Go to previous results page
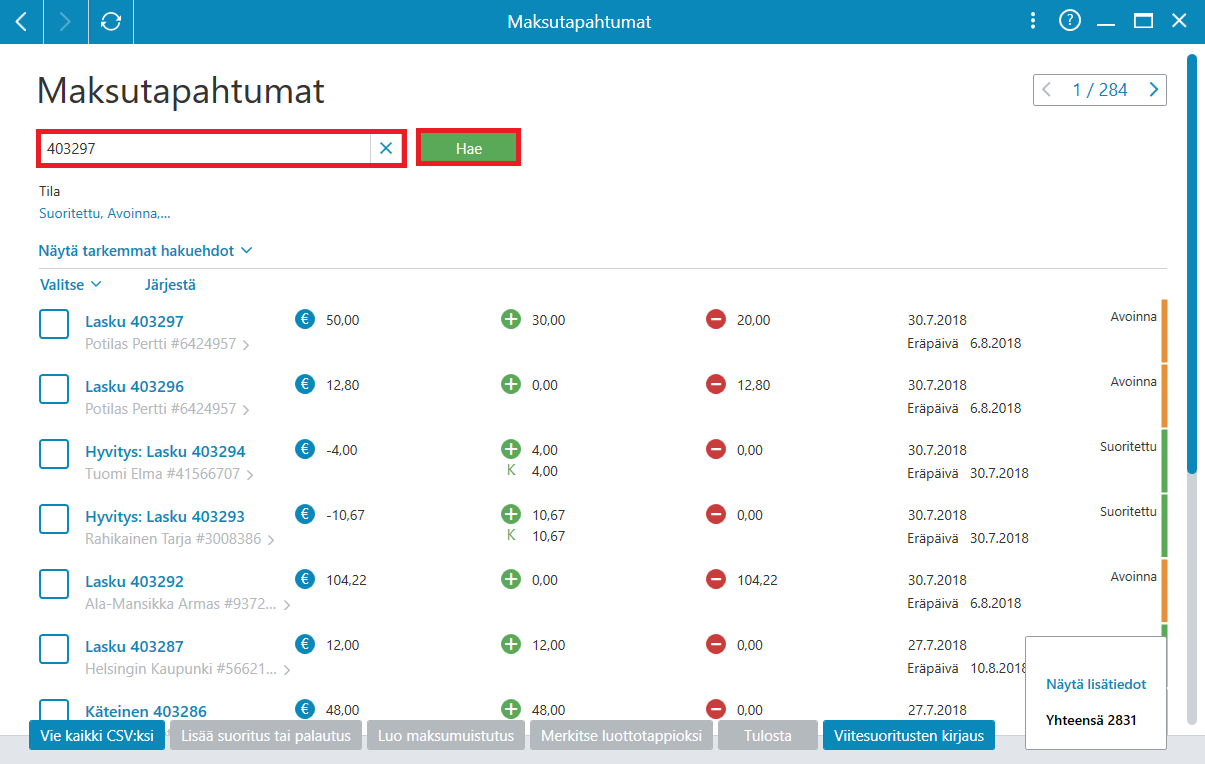1205x764 pixels. pyautogui.click(x=1047, y=90)
